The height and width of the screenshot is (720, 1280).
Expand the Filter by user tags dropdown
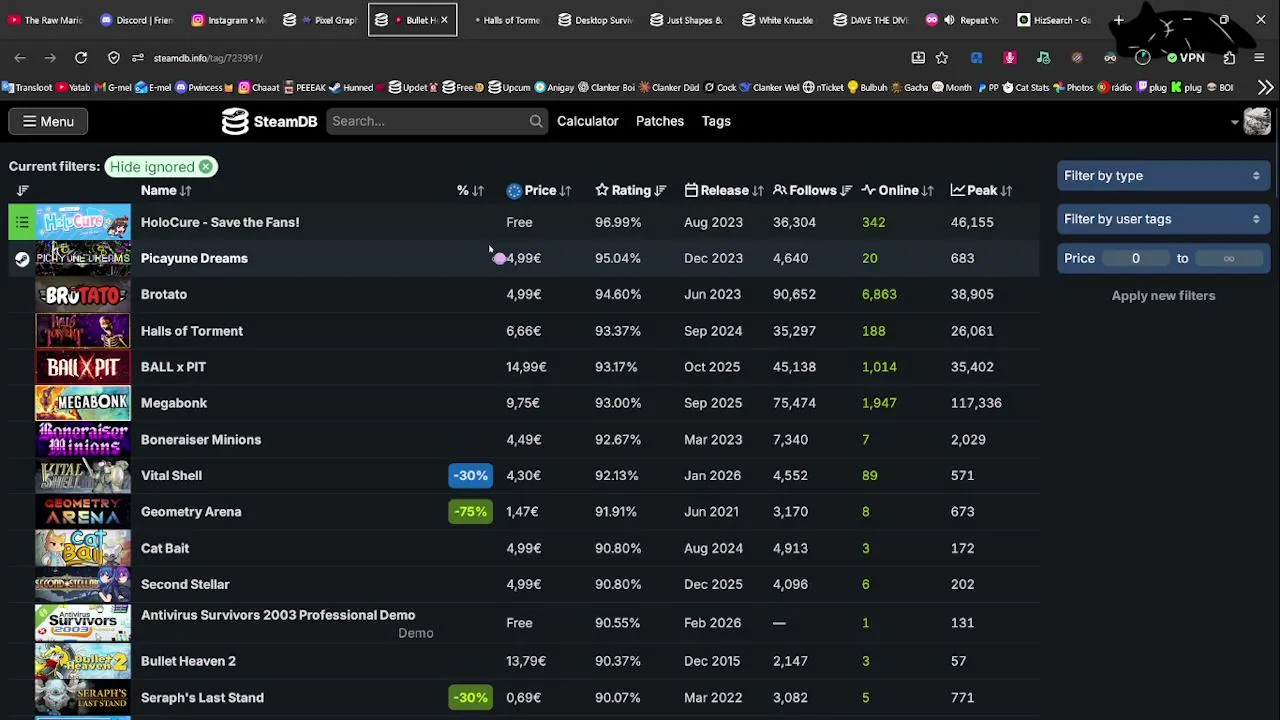(x=1163, y=219)
